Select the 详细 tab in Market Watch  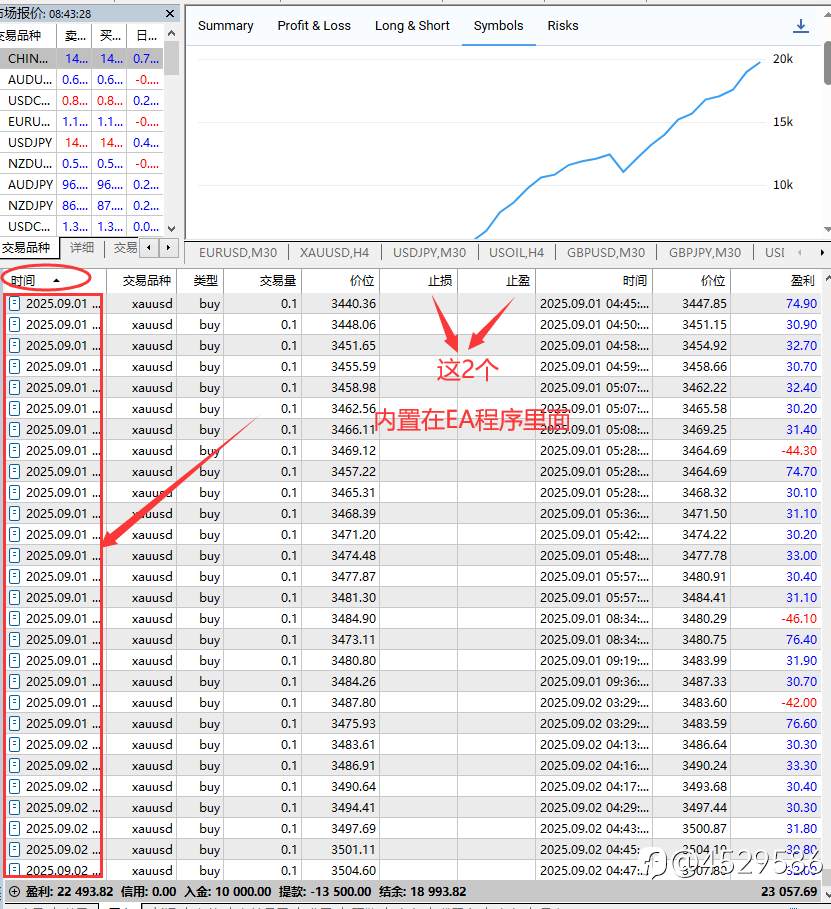82,248
